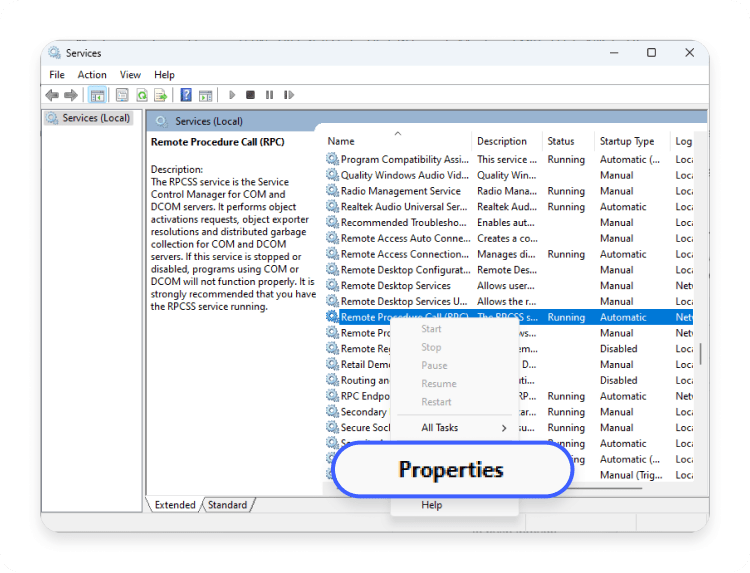This screenshot has height=573, width=750.
Task: Click the Refresh toolbar icon
Action: tap(141, 95)
